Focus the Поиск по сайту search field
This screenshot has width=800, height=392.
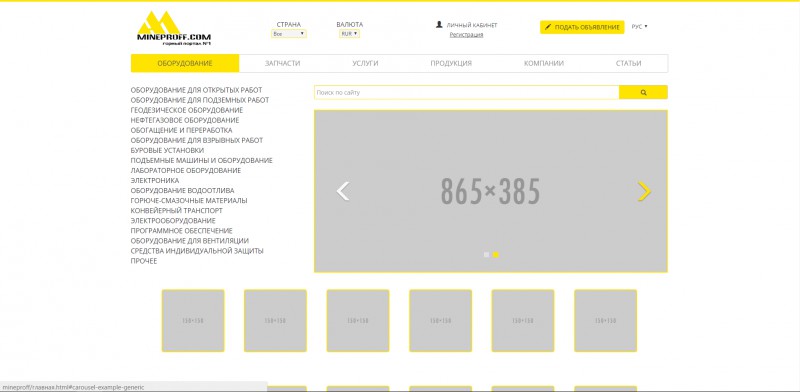pyautogui.click(x=466, y=92)
